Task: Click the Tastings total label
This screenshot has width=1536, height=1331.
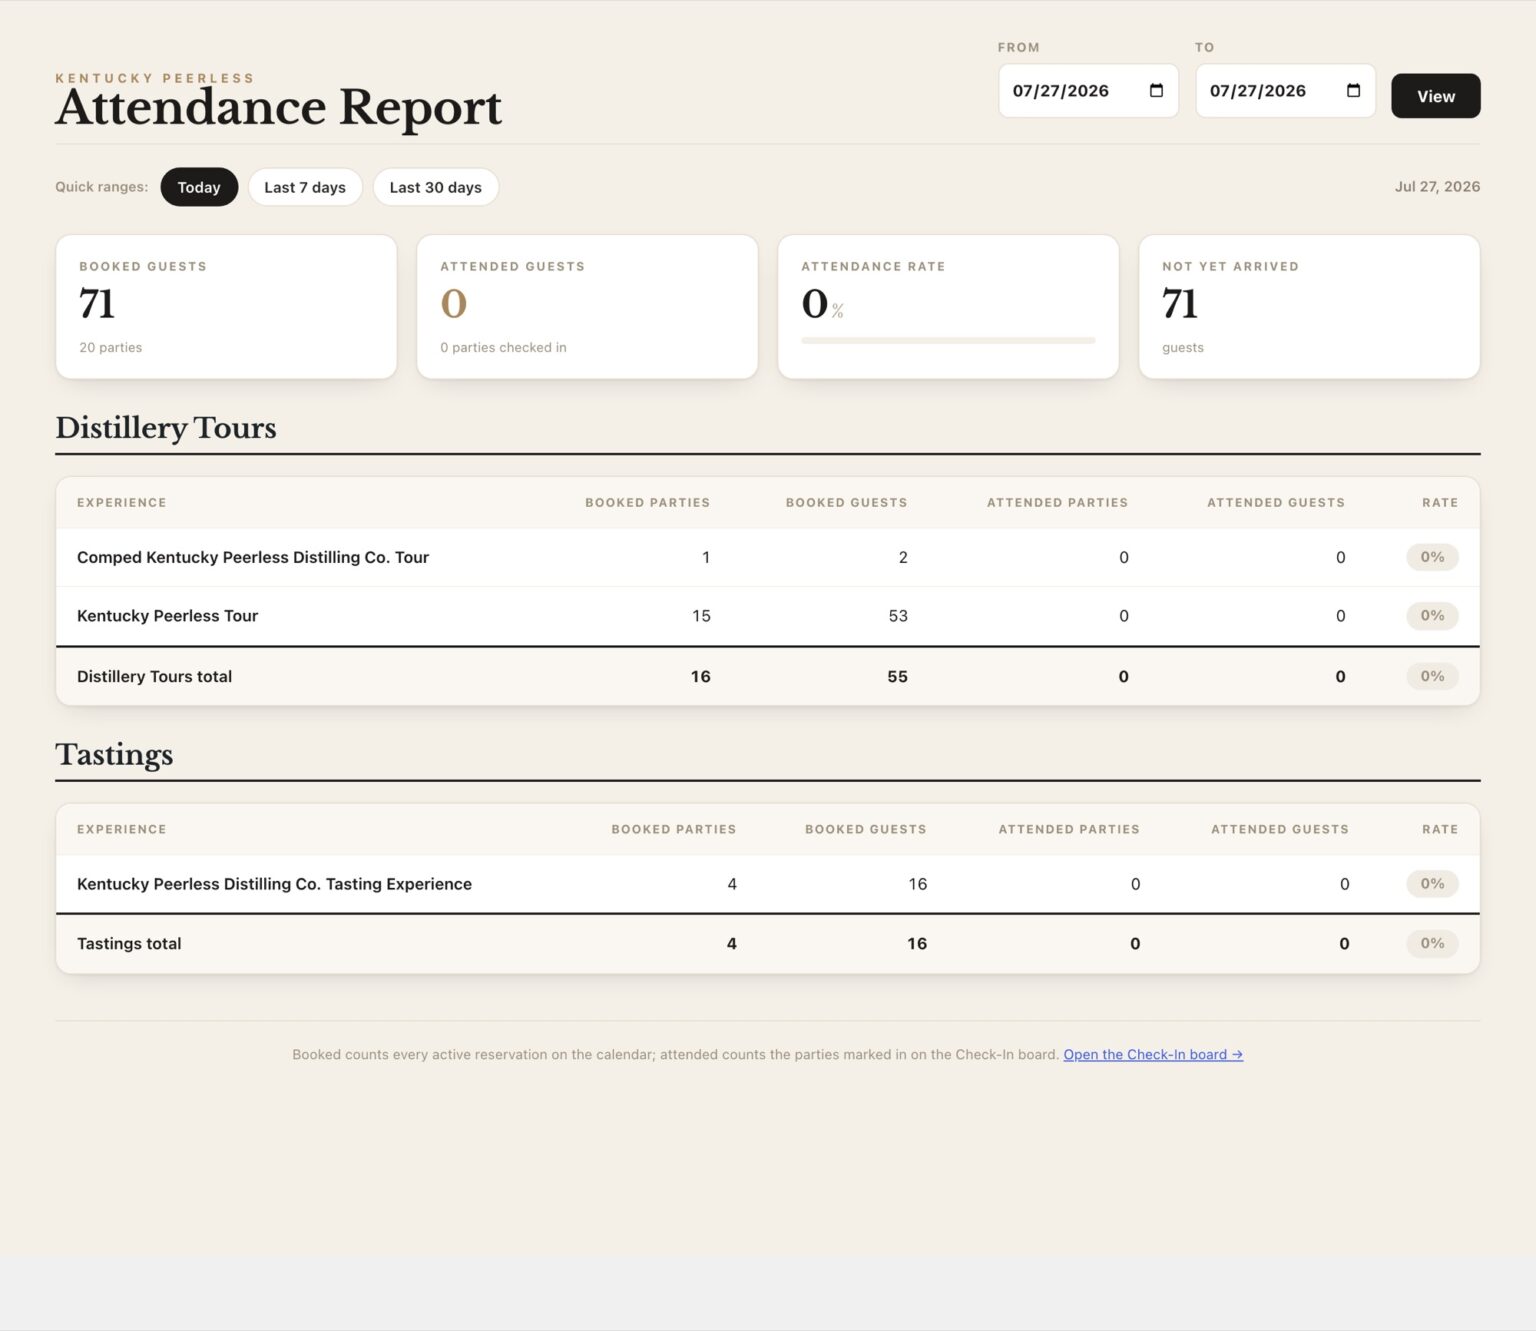Action: (129, 943)
